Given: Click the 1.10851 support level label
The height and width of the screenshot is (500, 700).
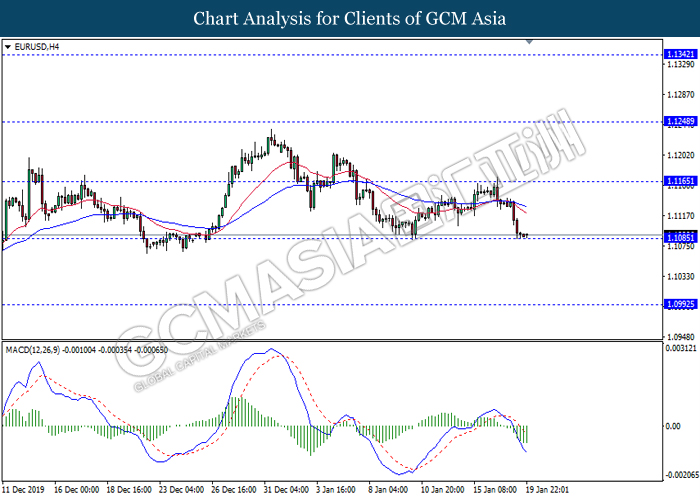Looking at the screenshot, I should [680, 238].
